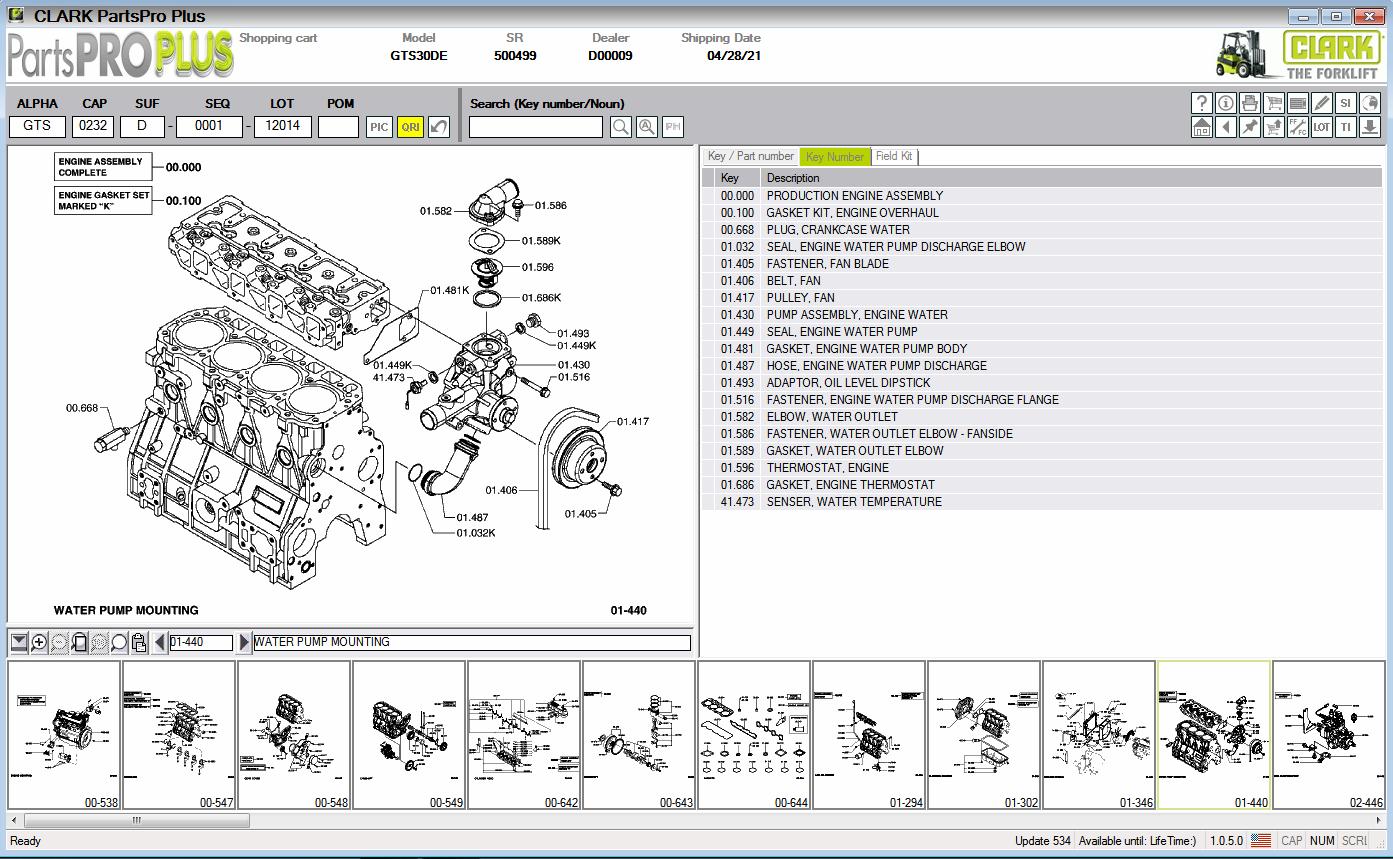Click the magnifier search icon
The height and width of the screenshot is (859, 1393).
[621, 127]
